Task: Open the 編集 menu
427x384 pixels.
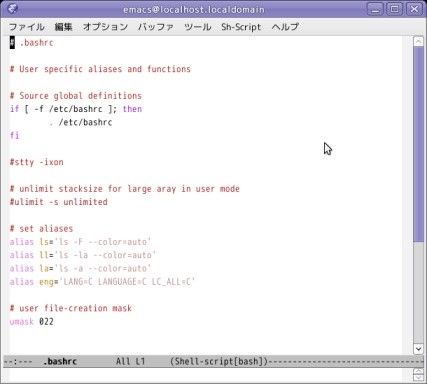Action: (x=63, y=27)
